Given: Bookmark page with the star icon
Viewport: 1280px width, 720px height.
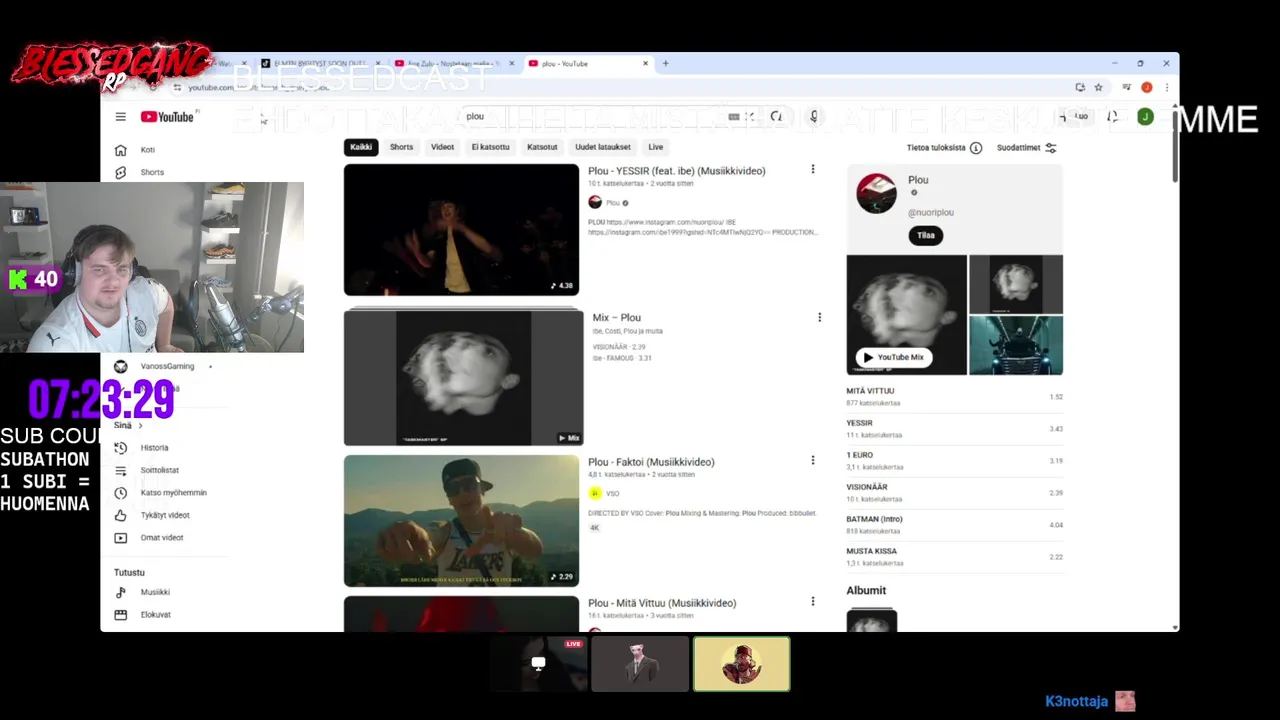Looking at the screenshot, I should point(1098,87).
